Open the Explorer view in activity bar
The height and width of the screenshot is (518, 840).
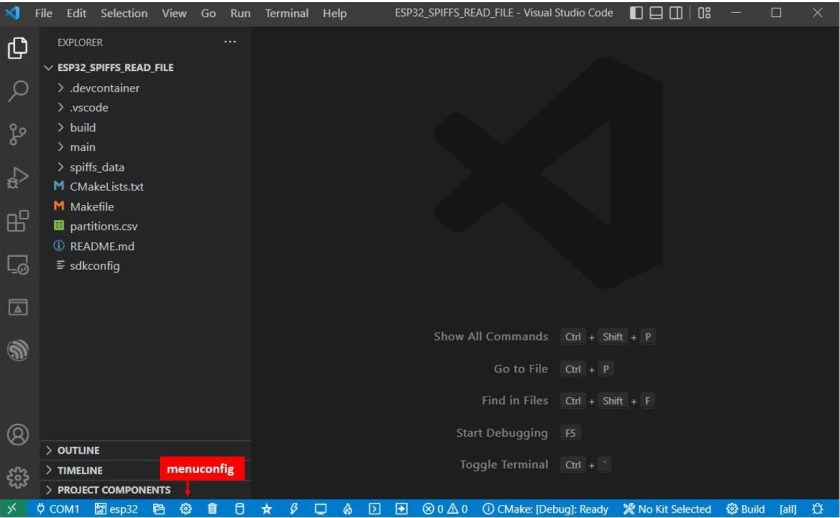point(18,48)
